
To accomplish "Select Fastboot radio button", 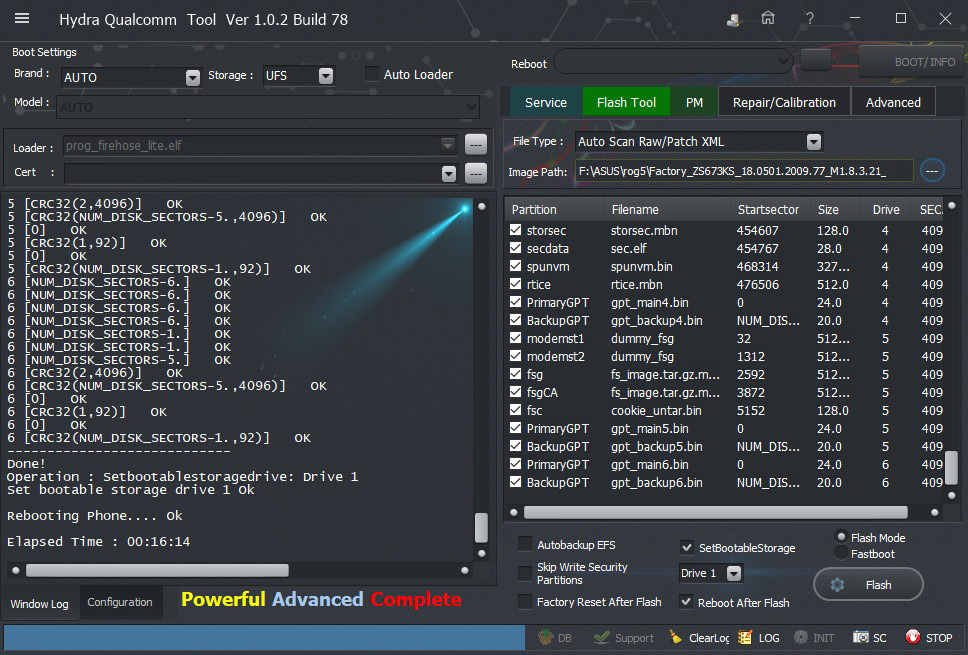I will (x=841, y=553).
